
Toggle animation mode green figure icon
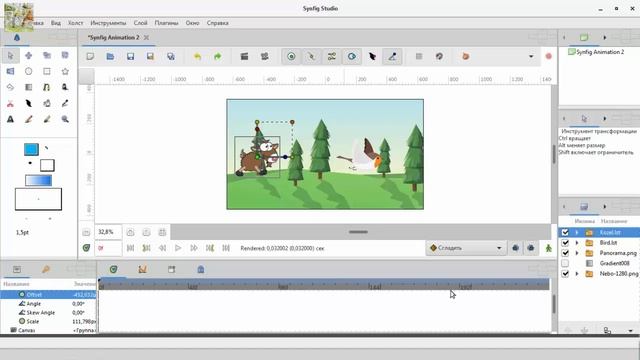[x=549, y=248]
